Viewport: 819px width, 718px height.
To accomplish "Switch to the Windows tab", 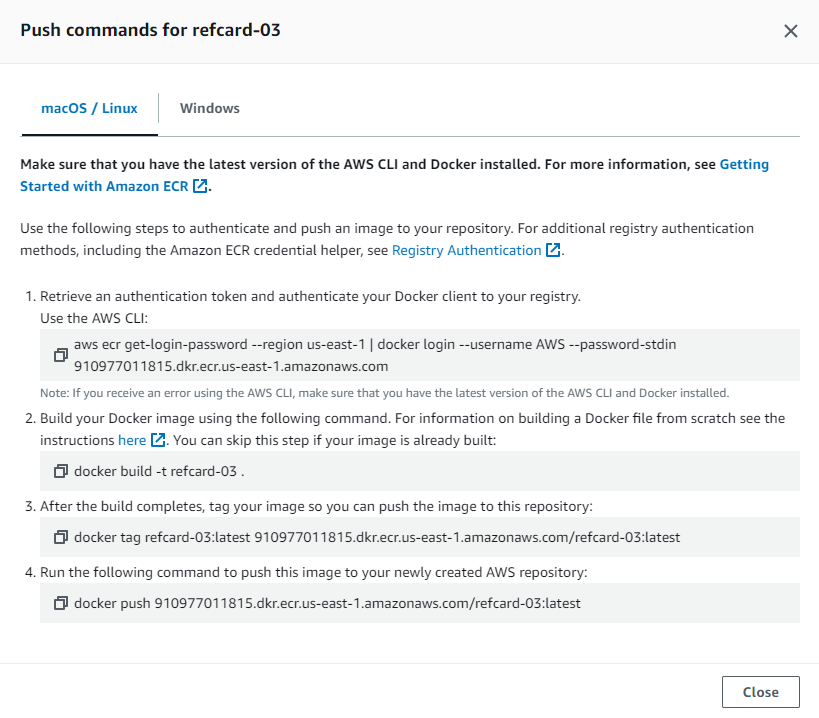I will (209, 108).
